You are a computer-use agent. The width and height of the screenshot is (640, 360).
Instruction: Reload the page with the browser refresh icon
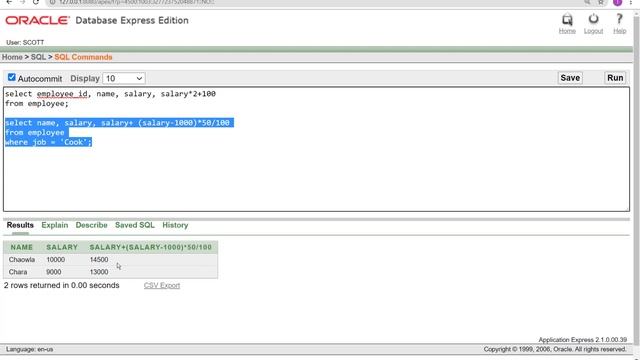click(x=36, y=2)
